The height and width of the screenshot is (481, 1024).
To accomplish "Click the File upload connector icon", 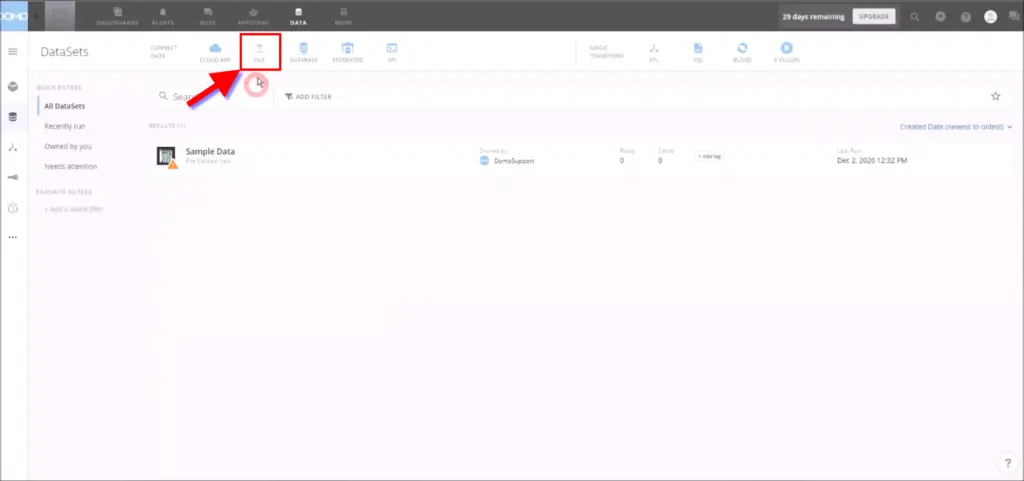I will coord(259,51).
